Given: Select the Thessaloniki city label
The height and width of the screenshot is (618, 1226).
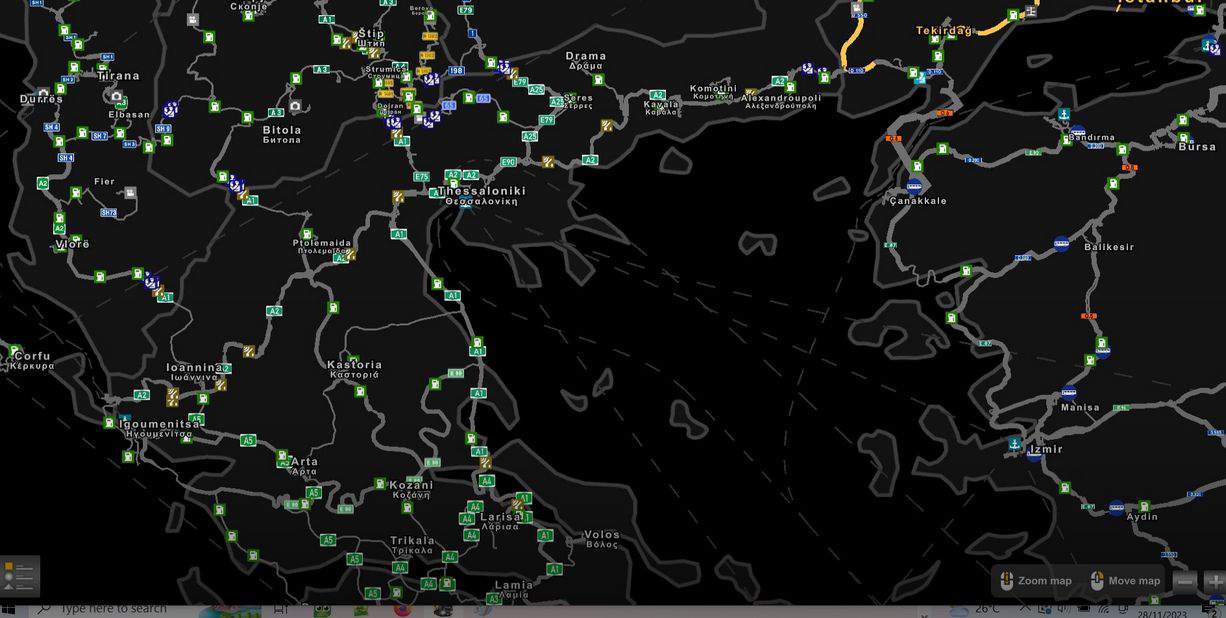Looking at the screenshot, I should coord(481,191).
